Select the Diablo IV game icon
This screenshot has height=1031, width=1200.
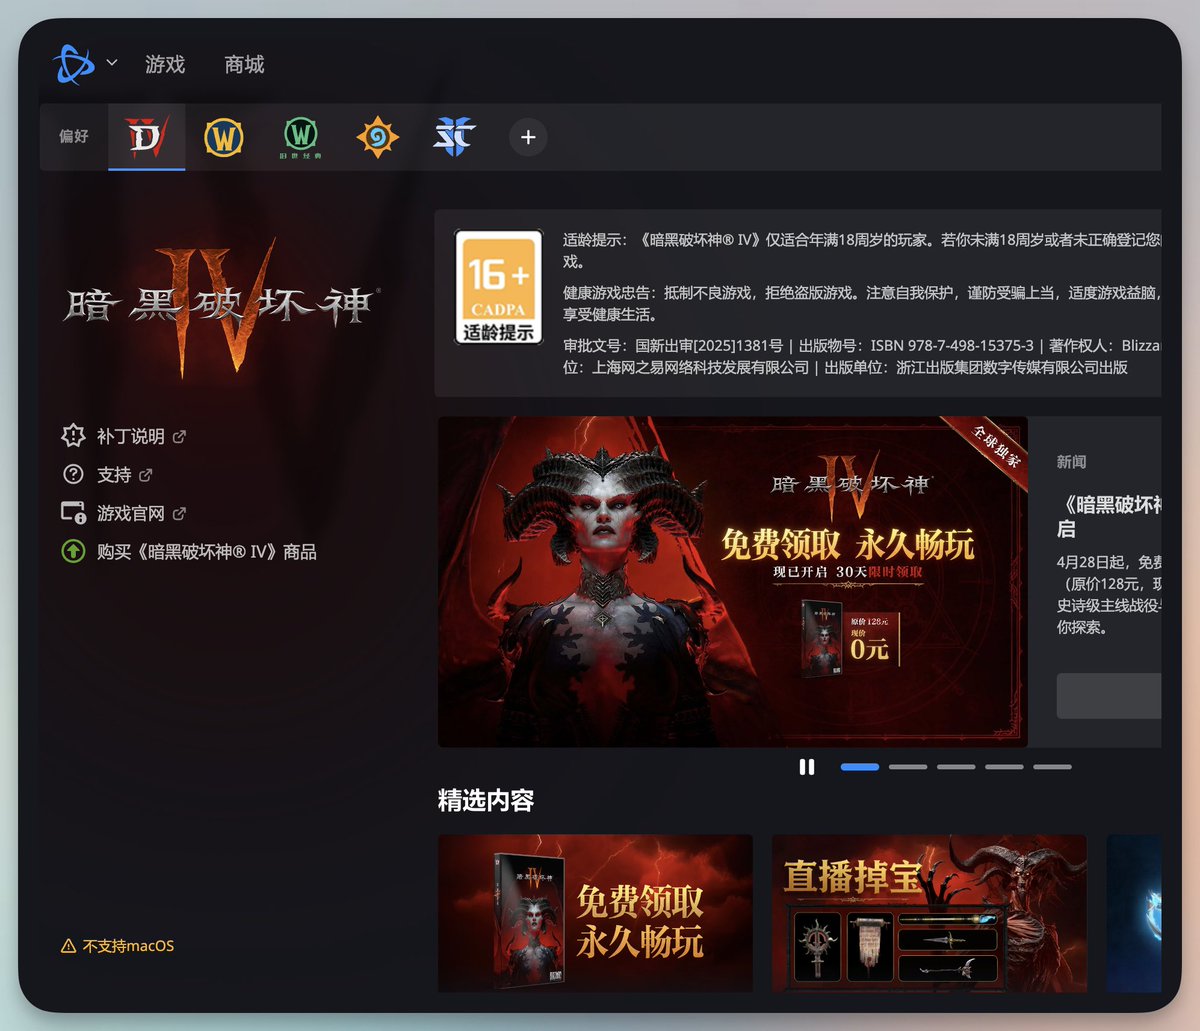147,137
